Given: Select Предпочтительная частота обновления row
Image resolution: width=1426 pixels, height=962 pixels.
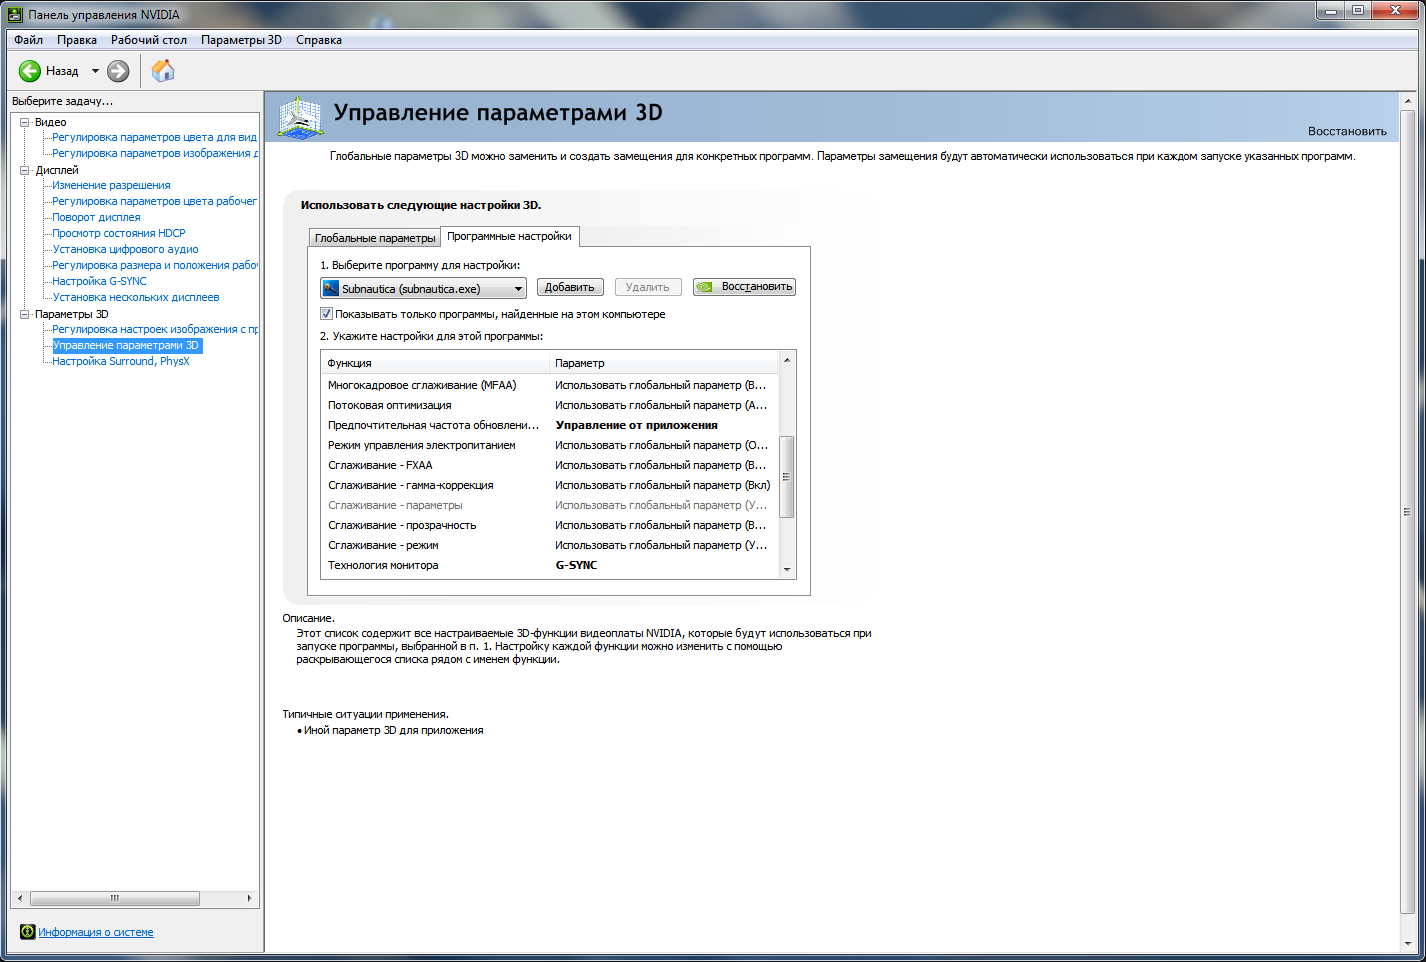Looking at the screenshot, I should click(549, 425).
